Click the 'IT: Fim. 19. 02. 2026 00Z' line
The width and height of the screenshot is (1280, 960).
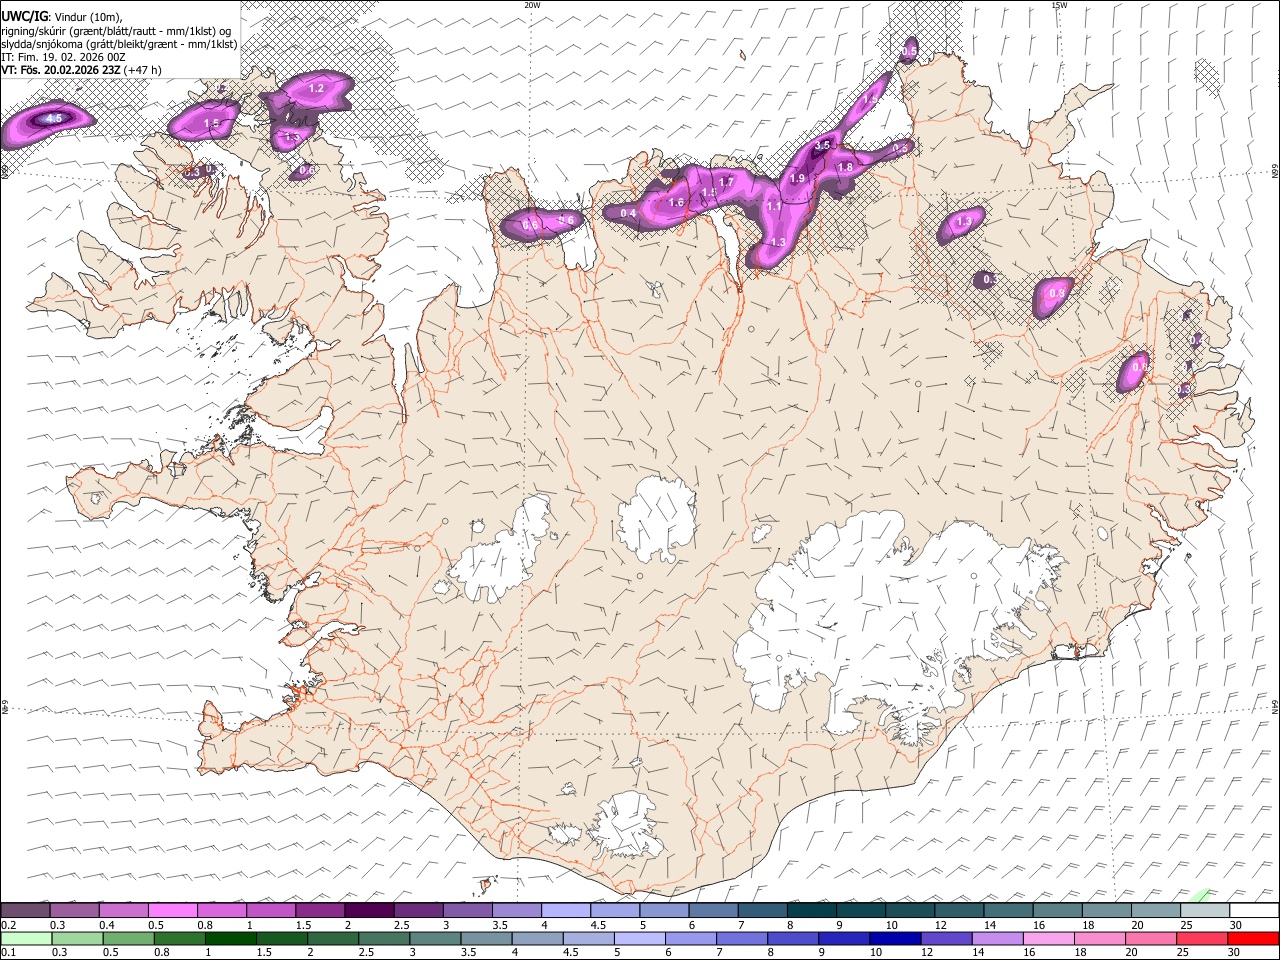(x=63, y=57)
